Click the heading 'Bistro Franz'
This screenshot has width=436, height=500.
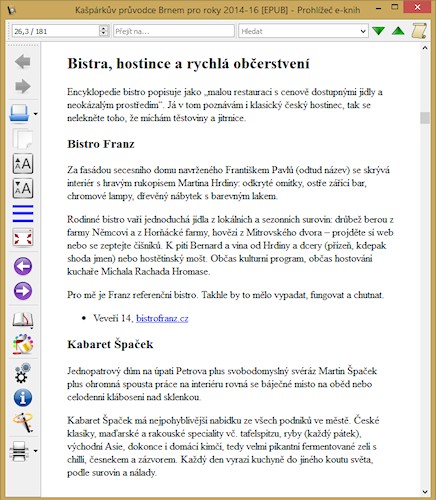point(101,144)
